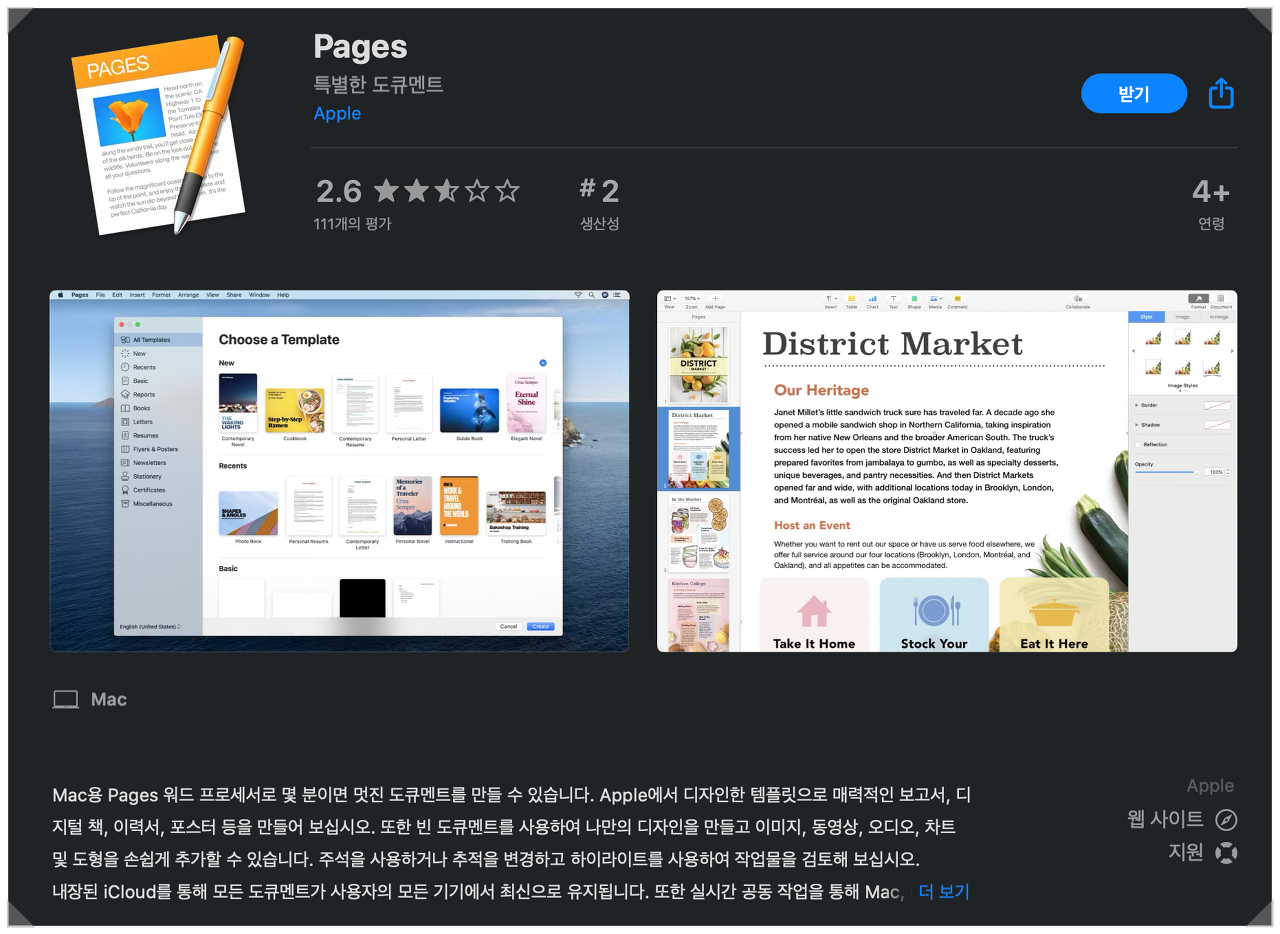The height and width of the screenshot is (934, 1280).
Task: Open the Apple developer link under the title
Action: point(337,114)
